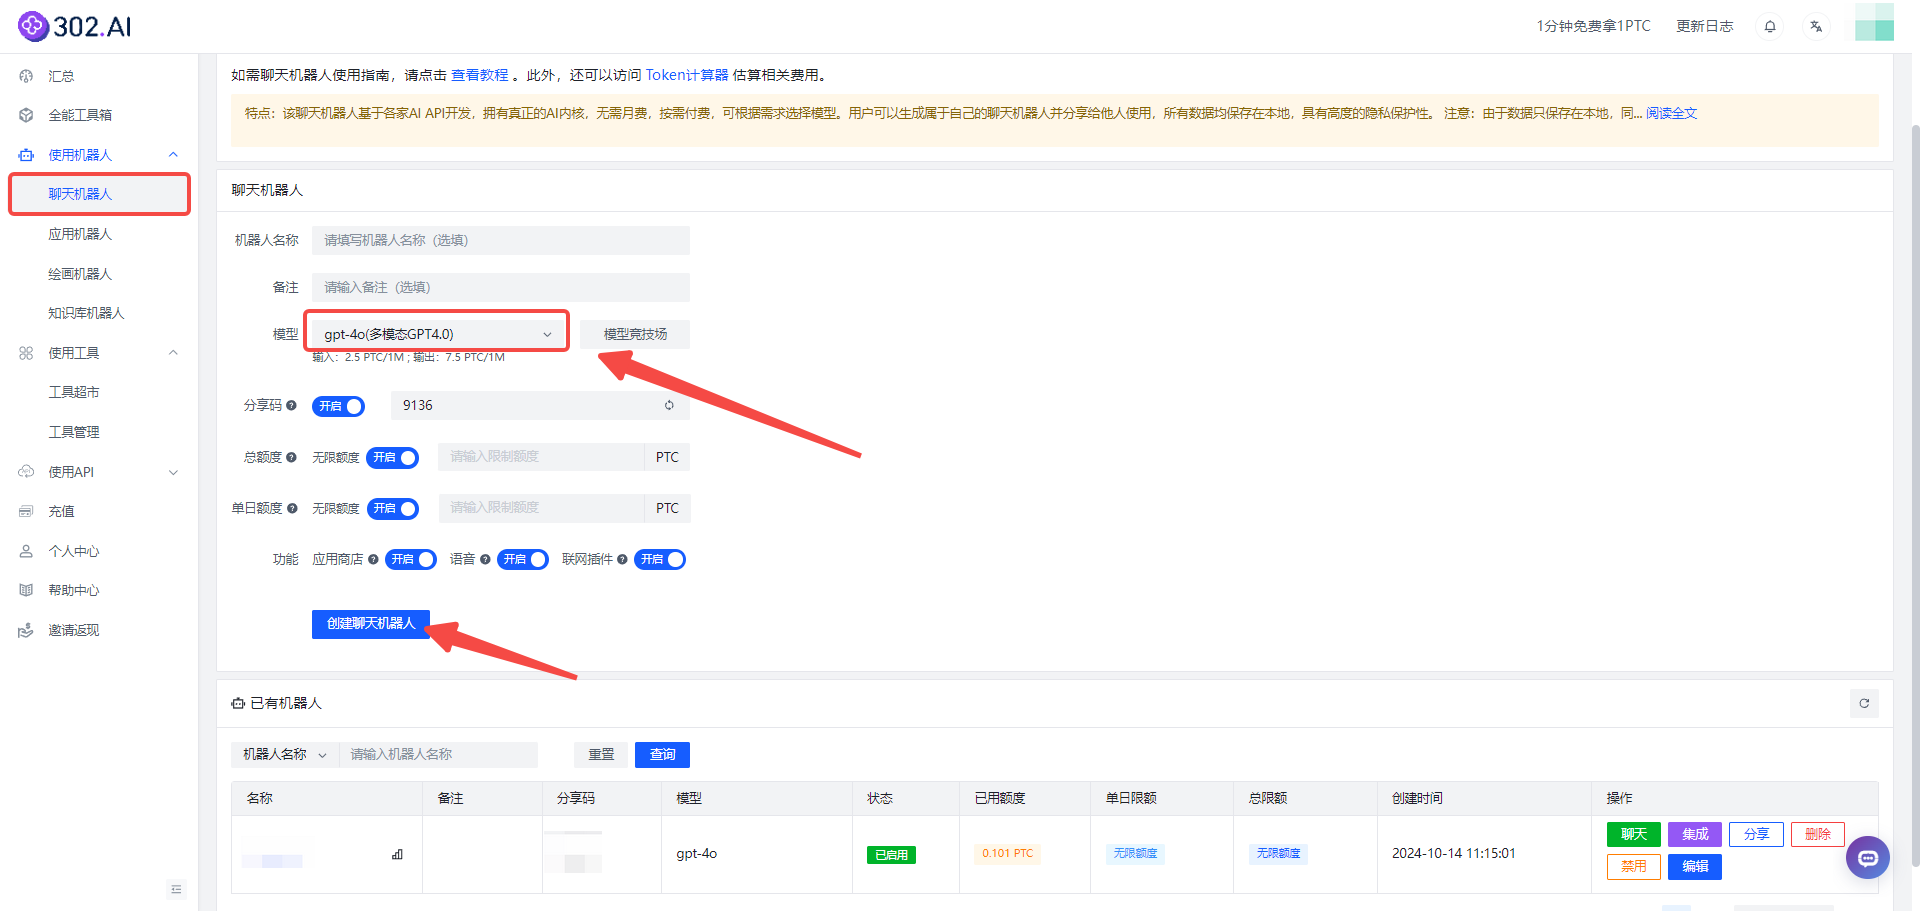Click the 使用机器人 robot icon

click(26, 155)
